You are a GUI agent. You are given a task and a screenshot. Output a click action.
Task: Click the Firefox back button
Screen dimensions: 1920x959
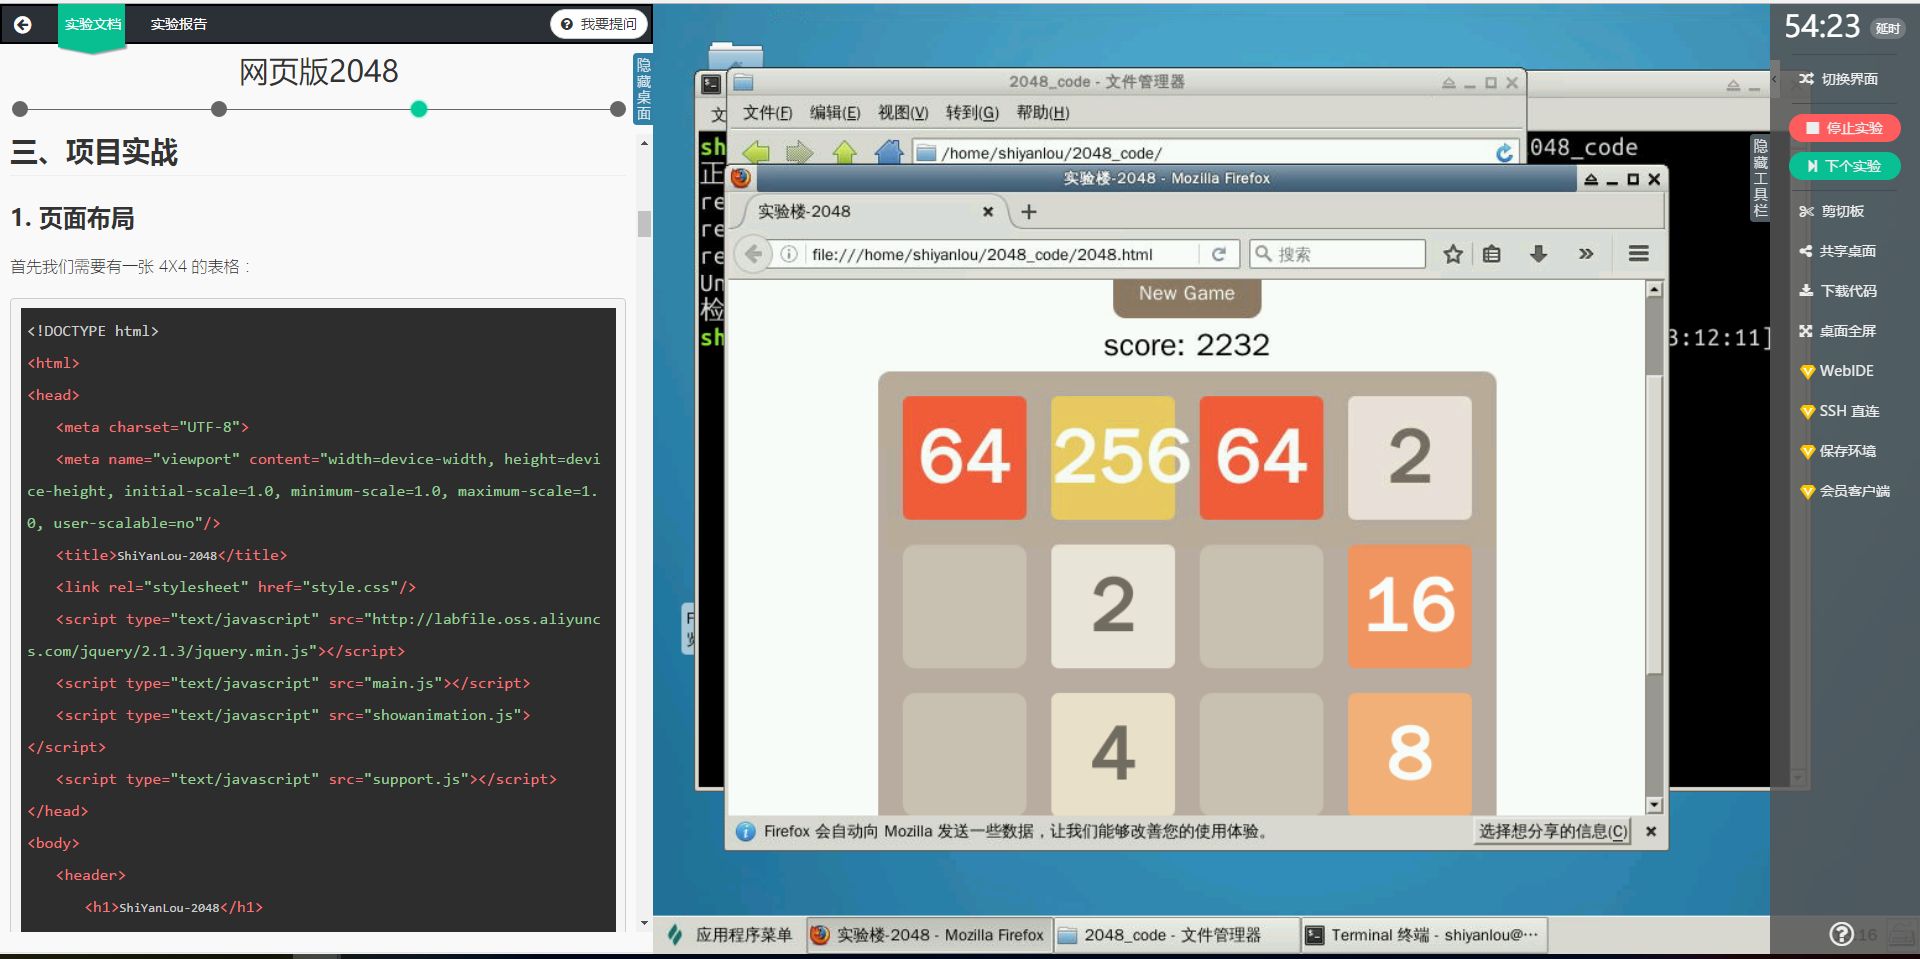point(754,254)
